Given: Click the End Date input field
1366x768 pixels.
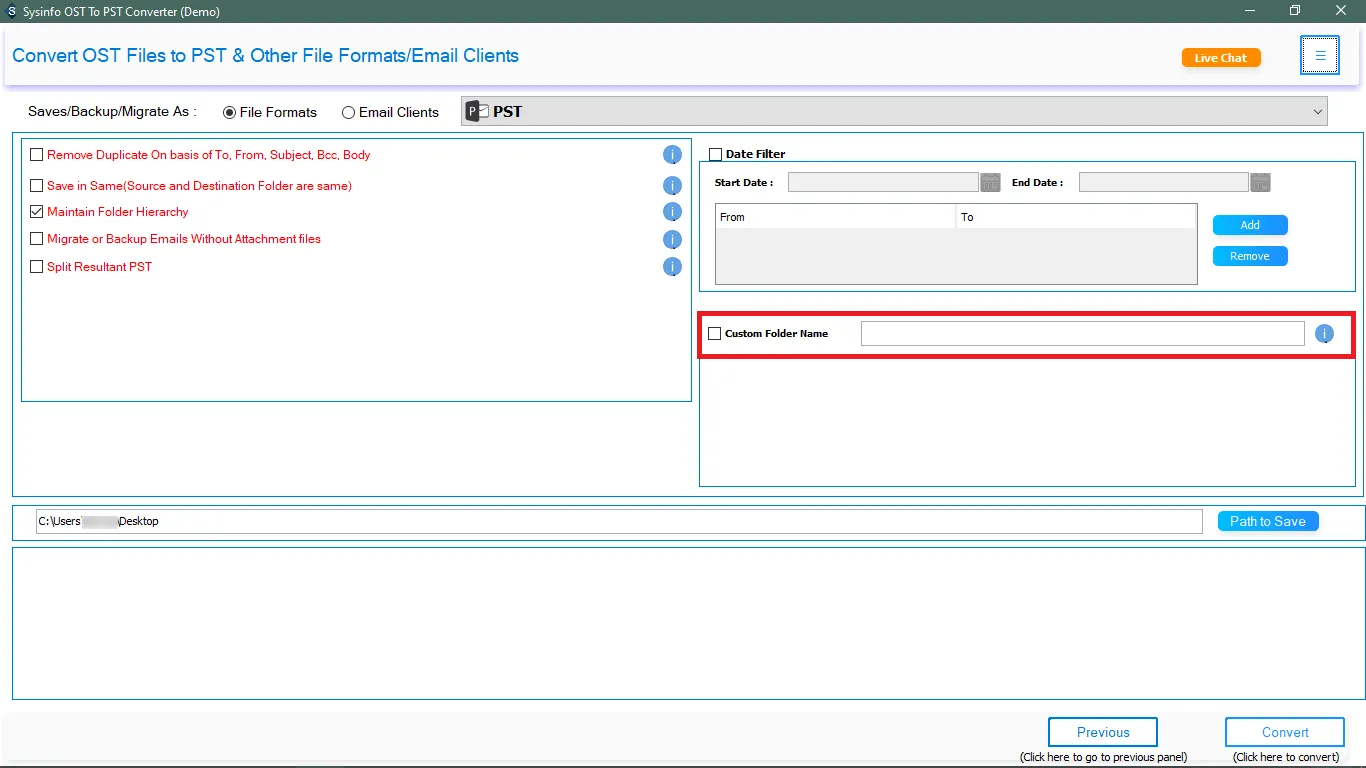Looking at the screenshot, I should [x=1164, y=182].
